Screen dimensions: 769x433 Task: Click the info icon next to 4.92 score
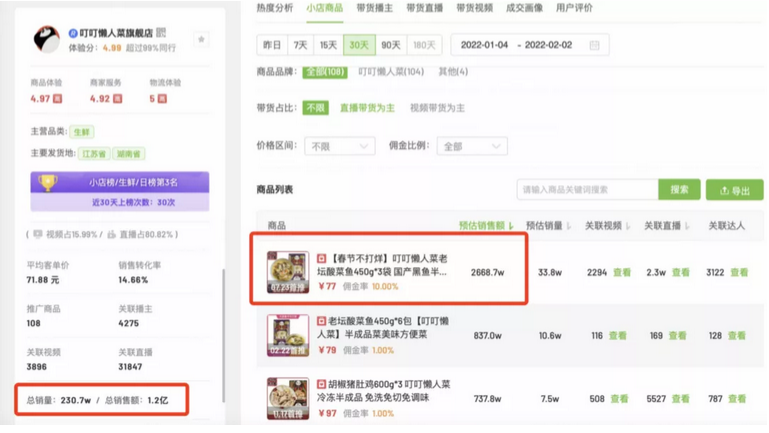point(118,99)
